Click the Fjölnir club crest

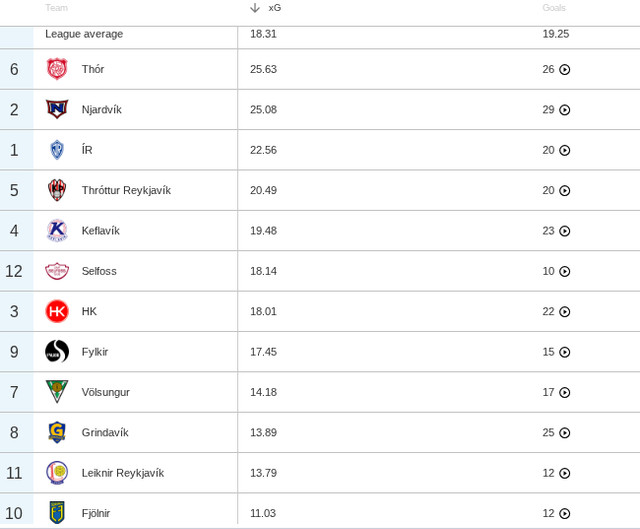point(57,513)
